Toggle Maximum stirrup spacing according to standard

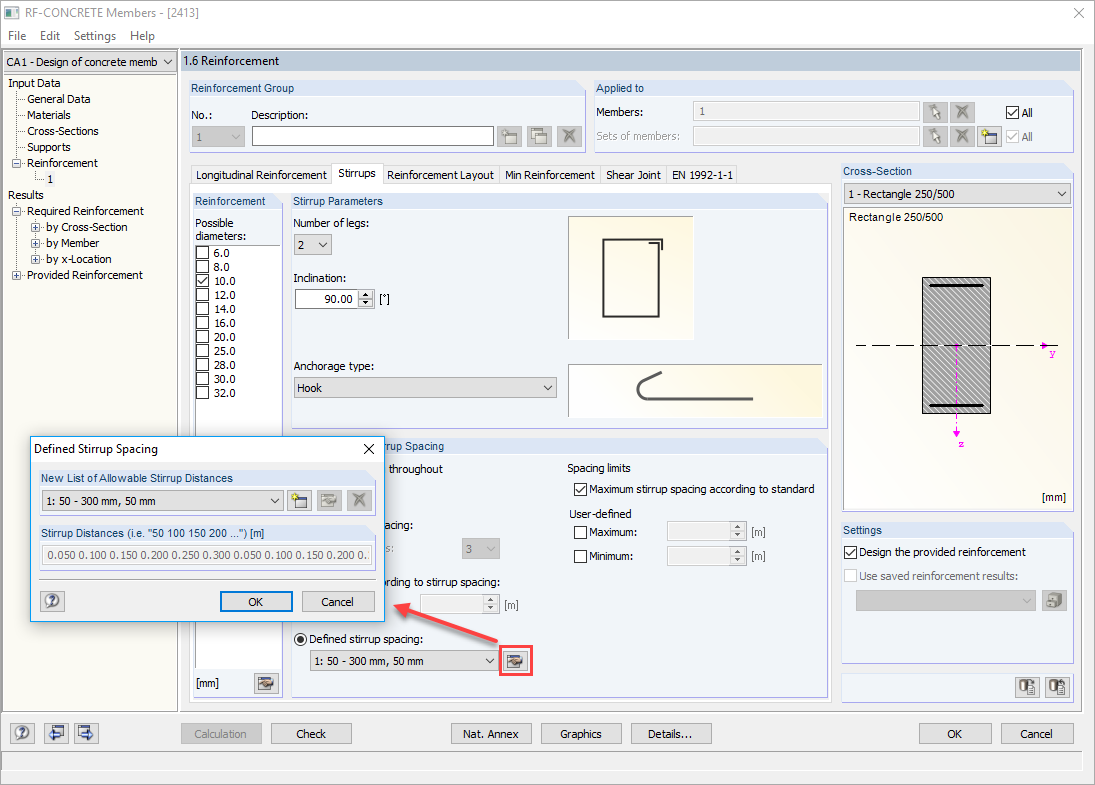(580, 490)
